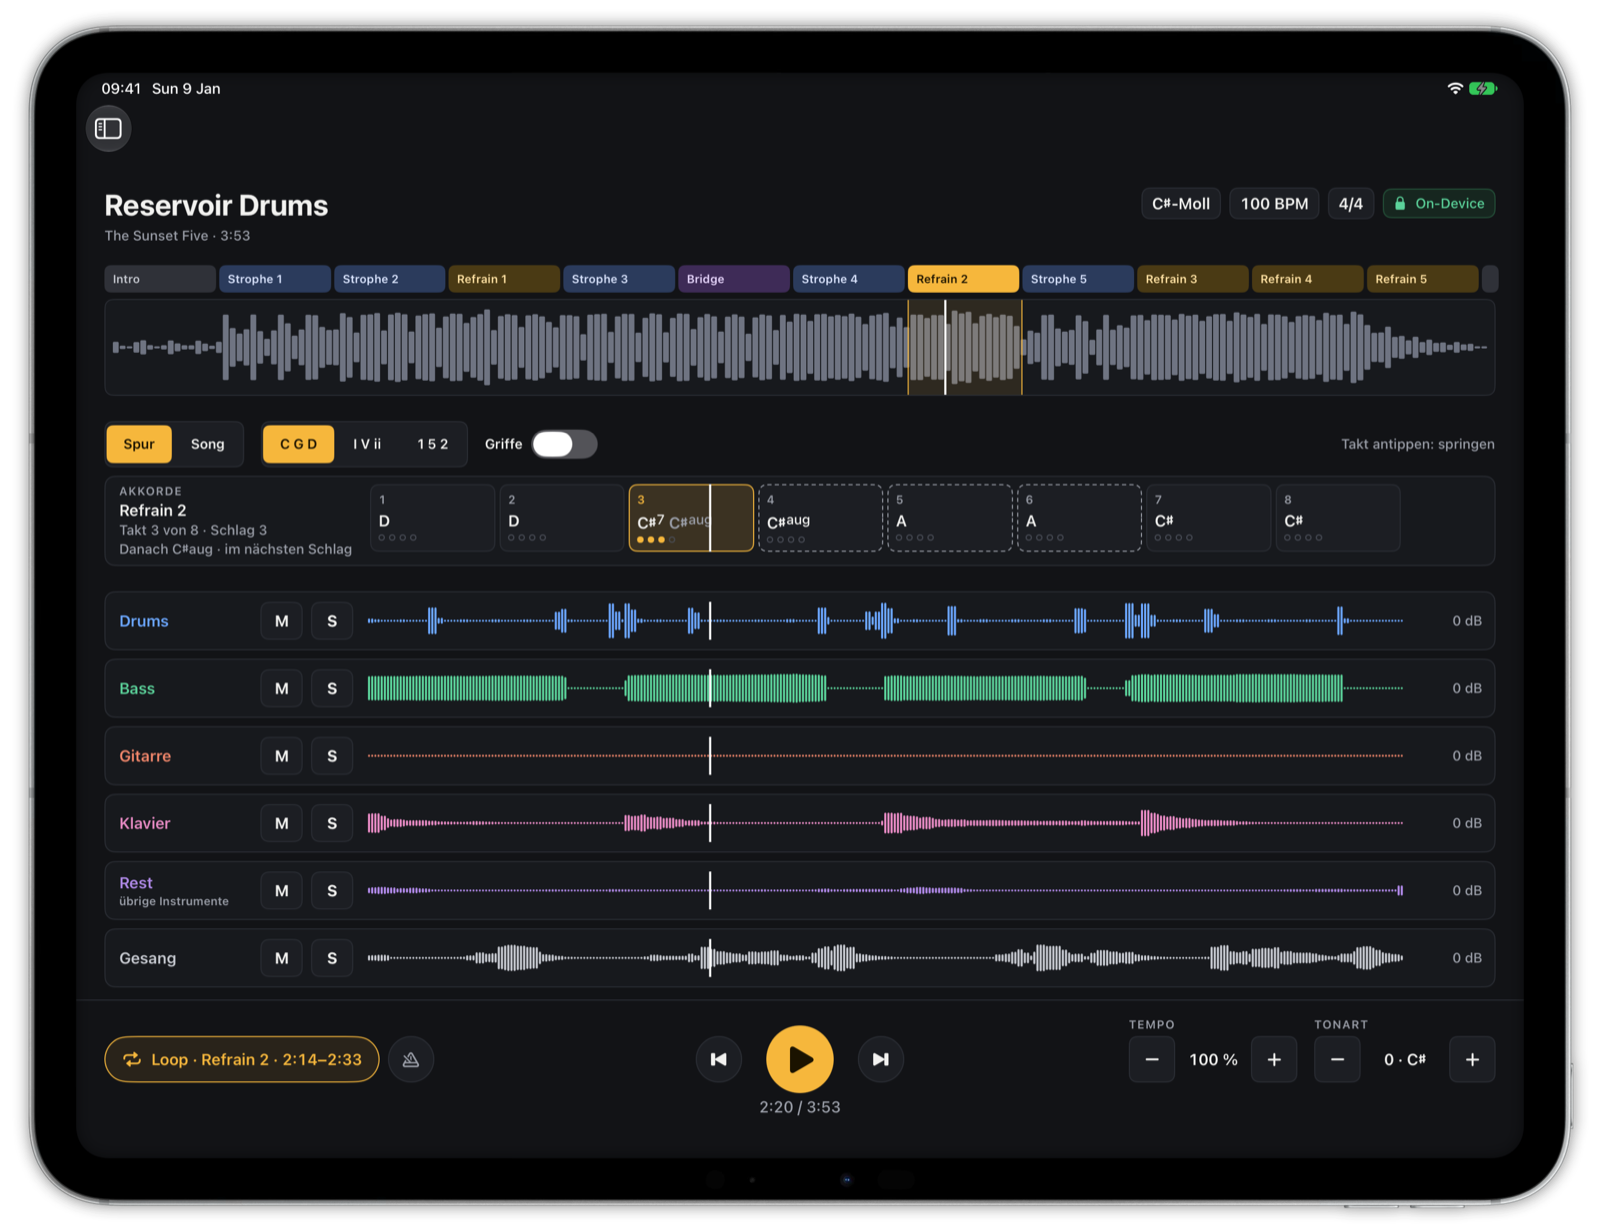Viewport: 1600px width, 1231px height.
Task: Transpose key down with minus button
Action: pyautogui.click(x=1337, y=1059)
